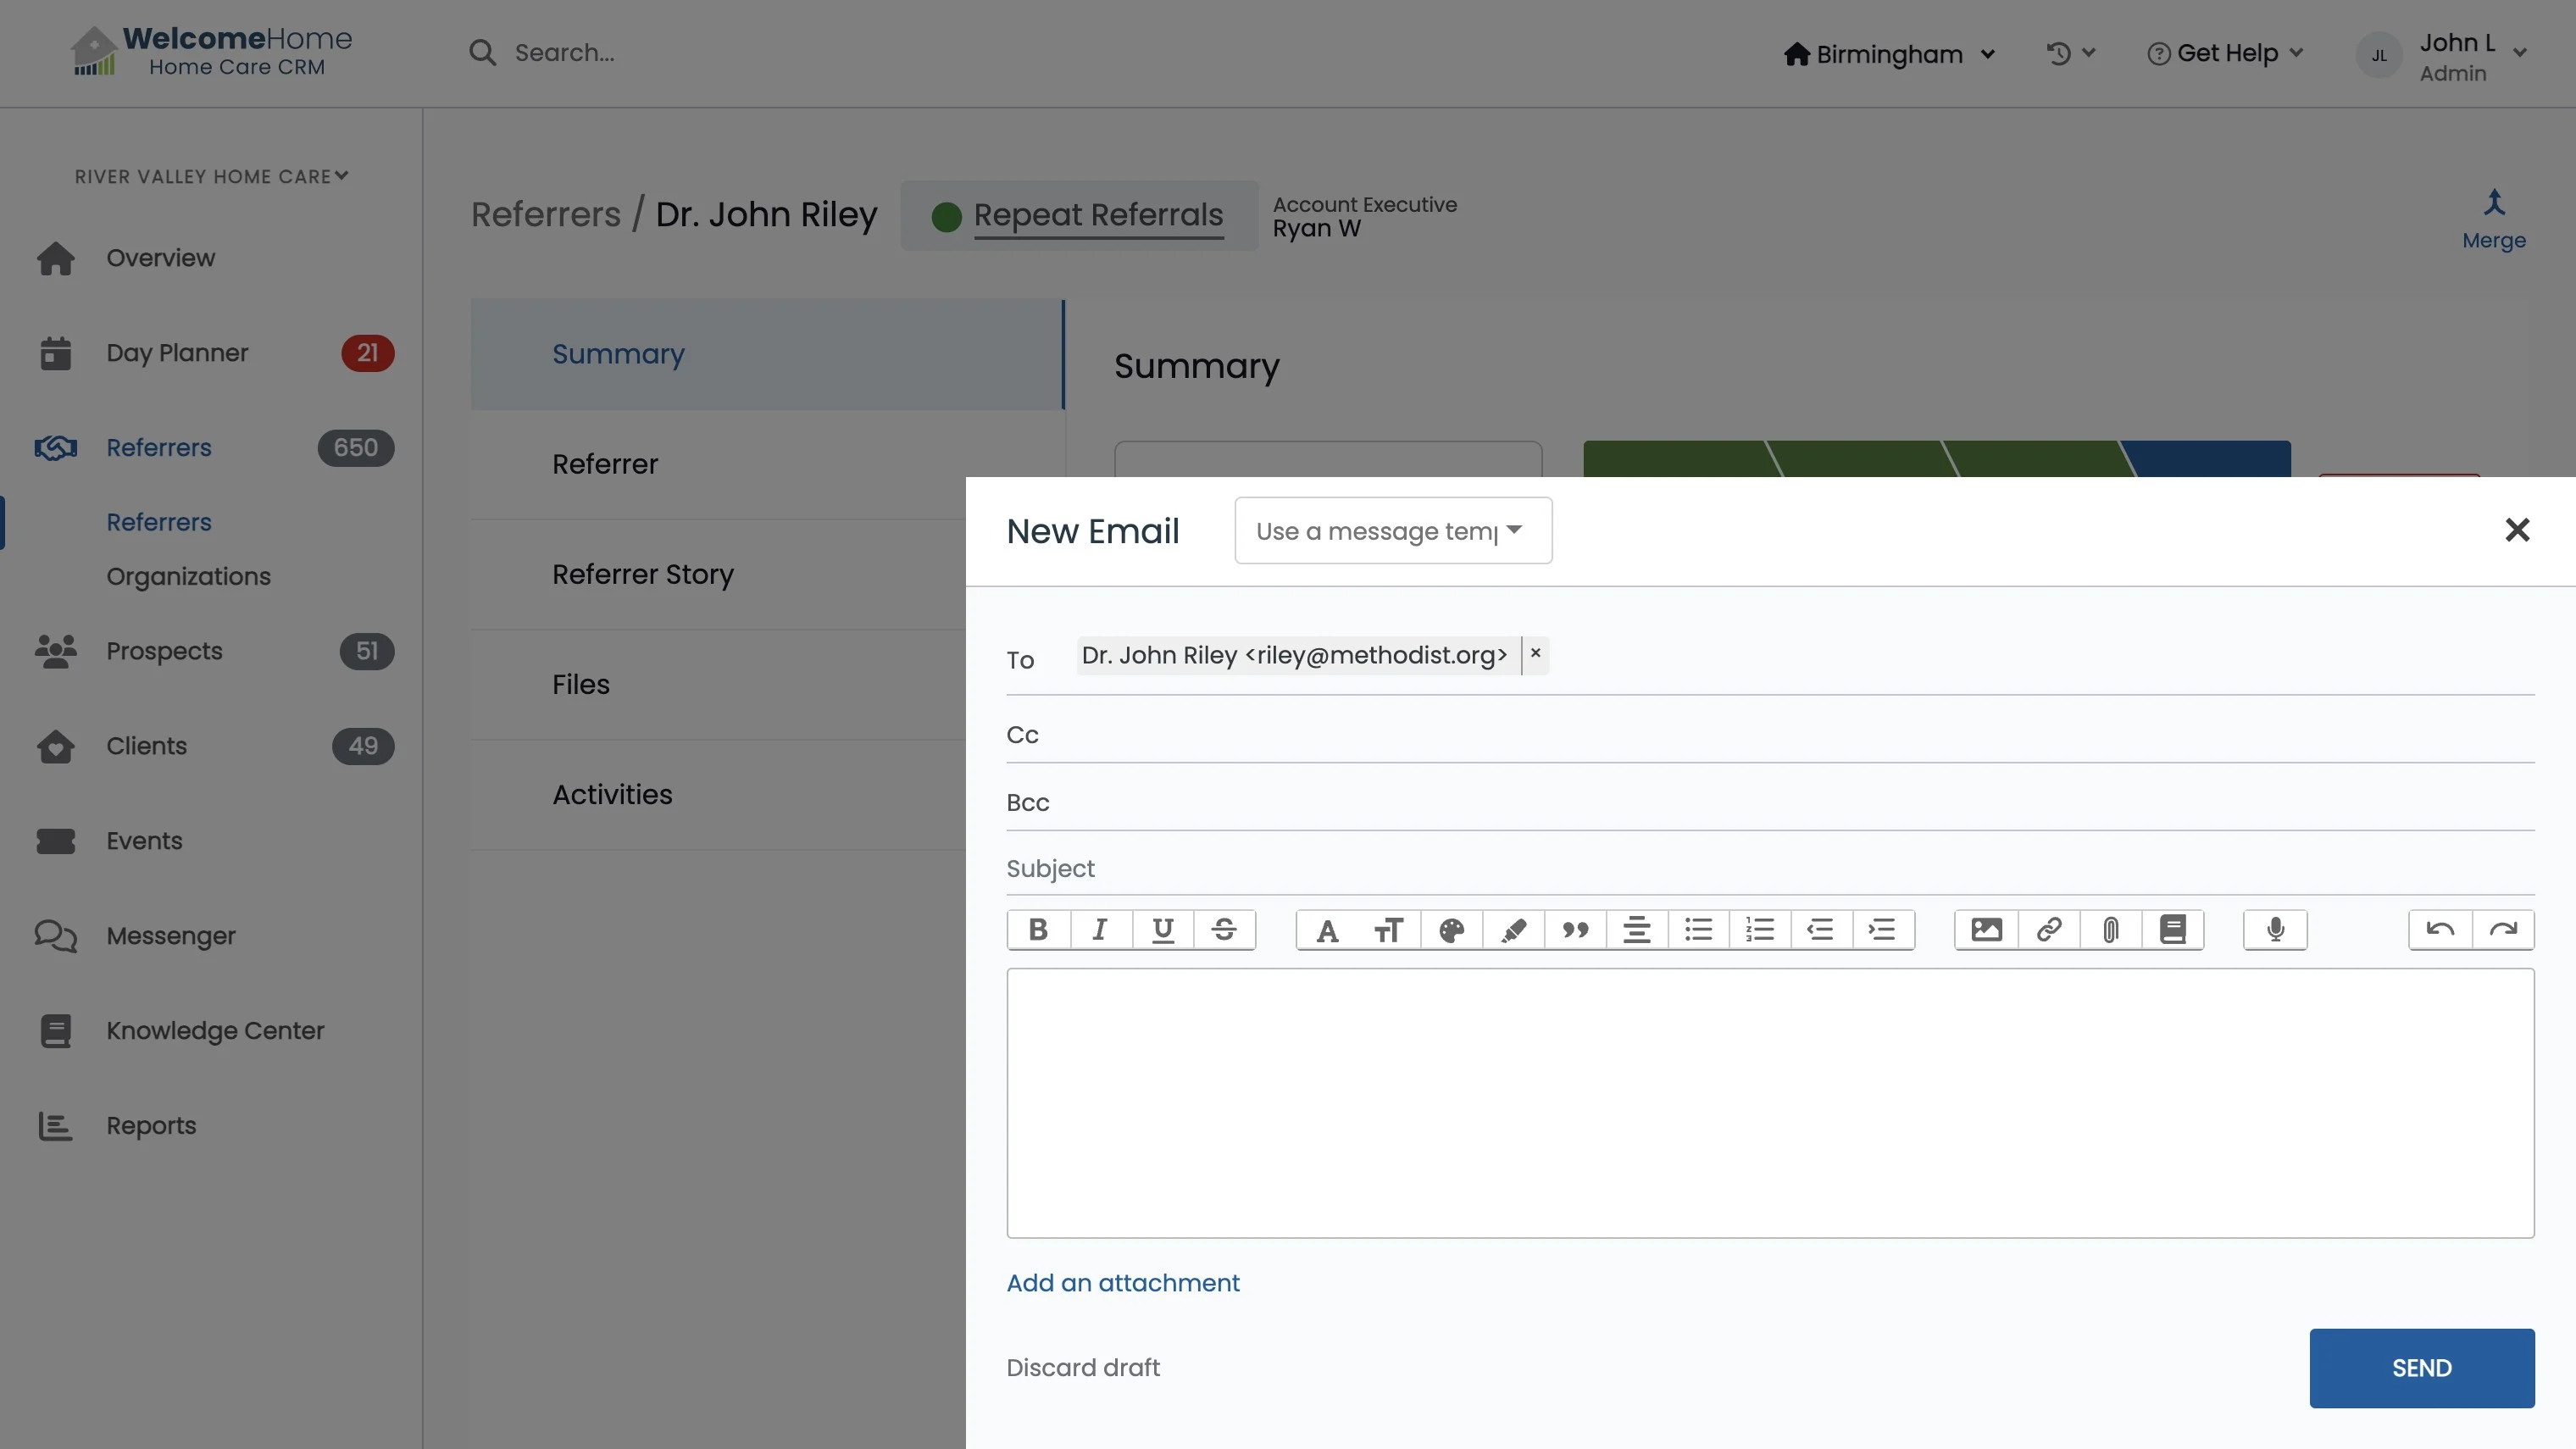
Task: Undo the last edit in editor
Action: tap(2440, 930)
